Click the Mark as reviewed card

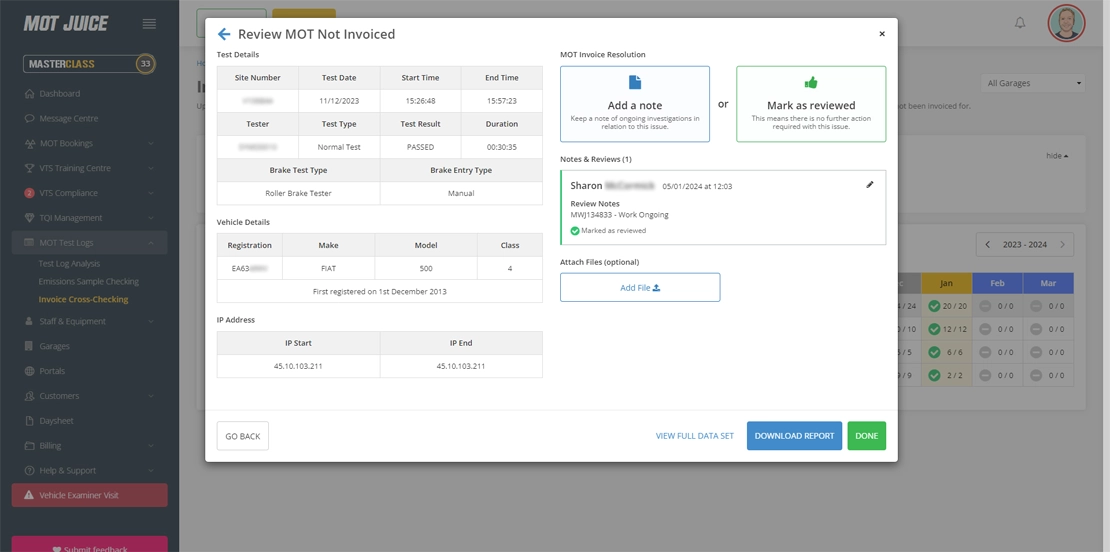click(x=811, y=104)
